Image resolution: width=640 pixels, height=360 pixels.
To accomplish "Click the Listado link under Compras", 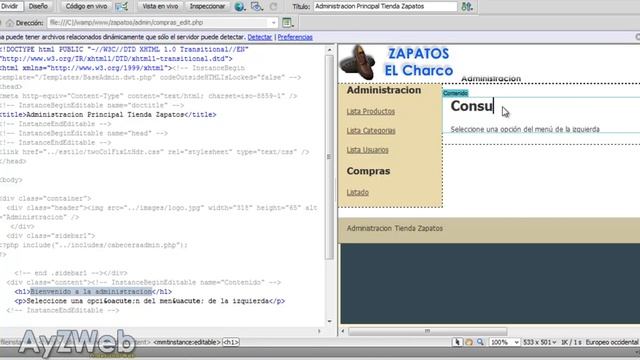I will tap(358, 192).
